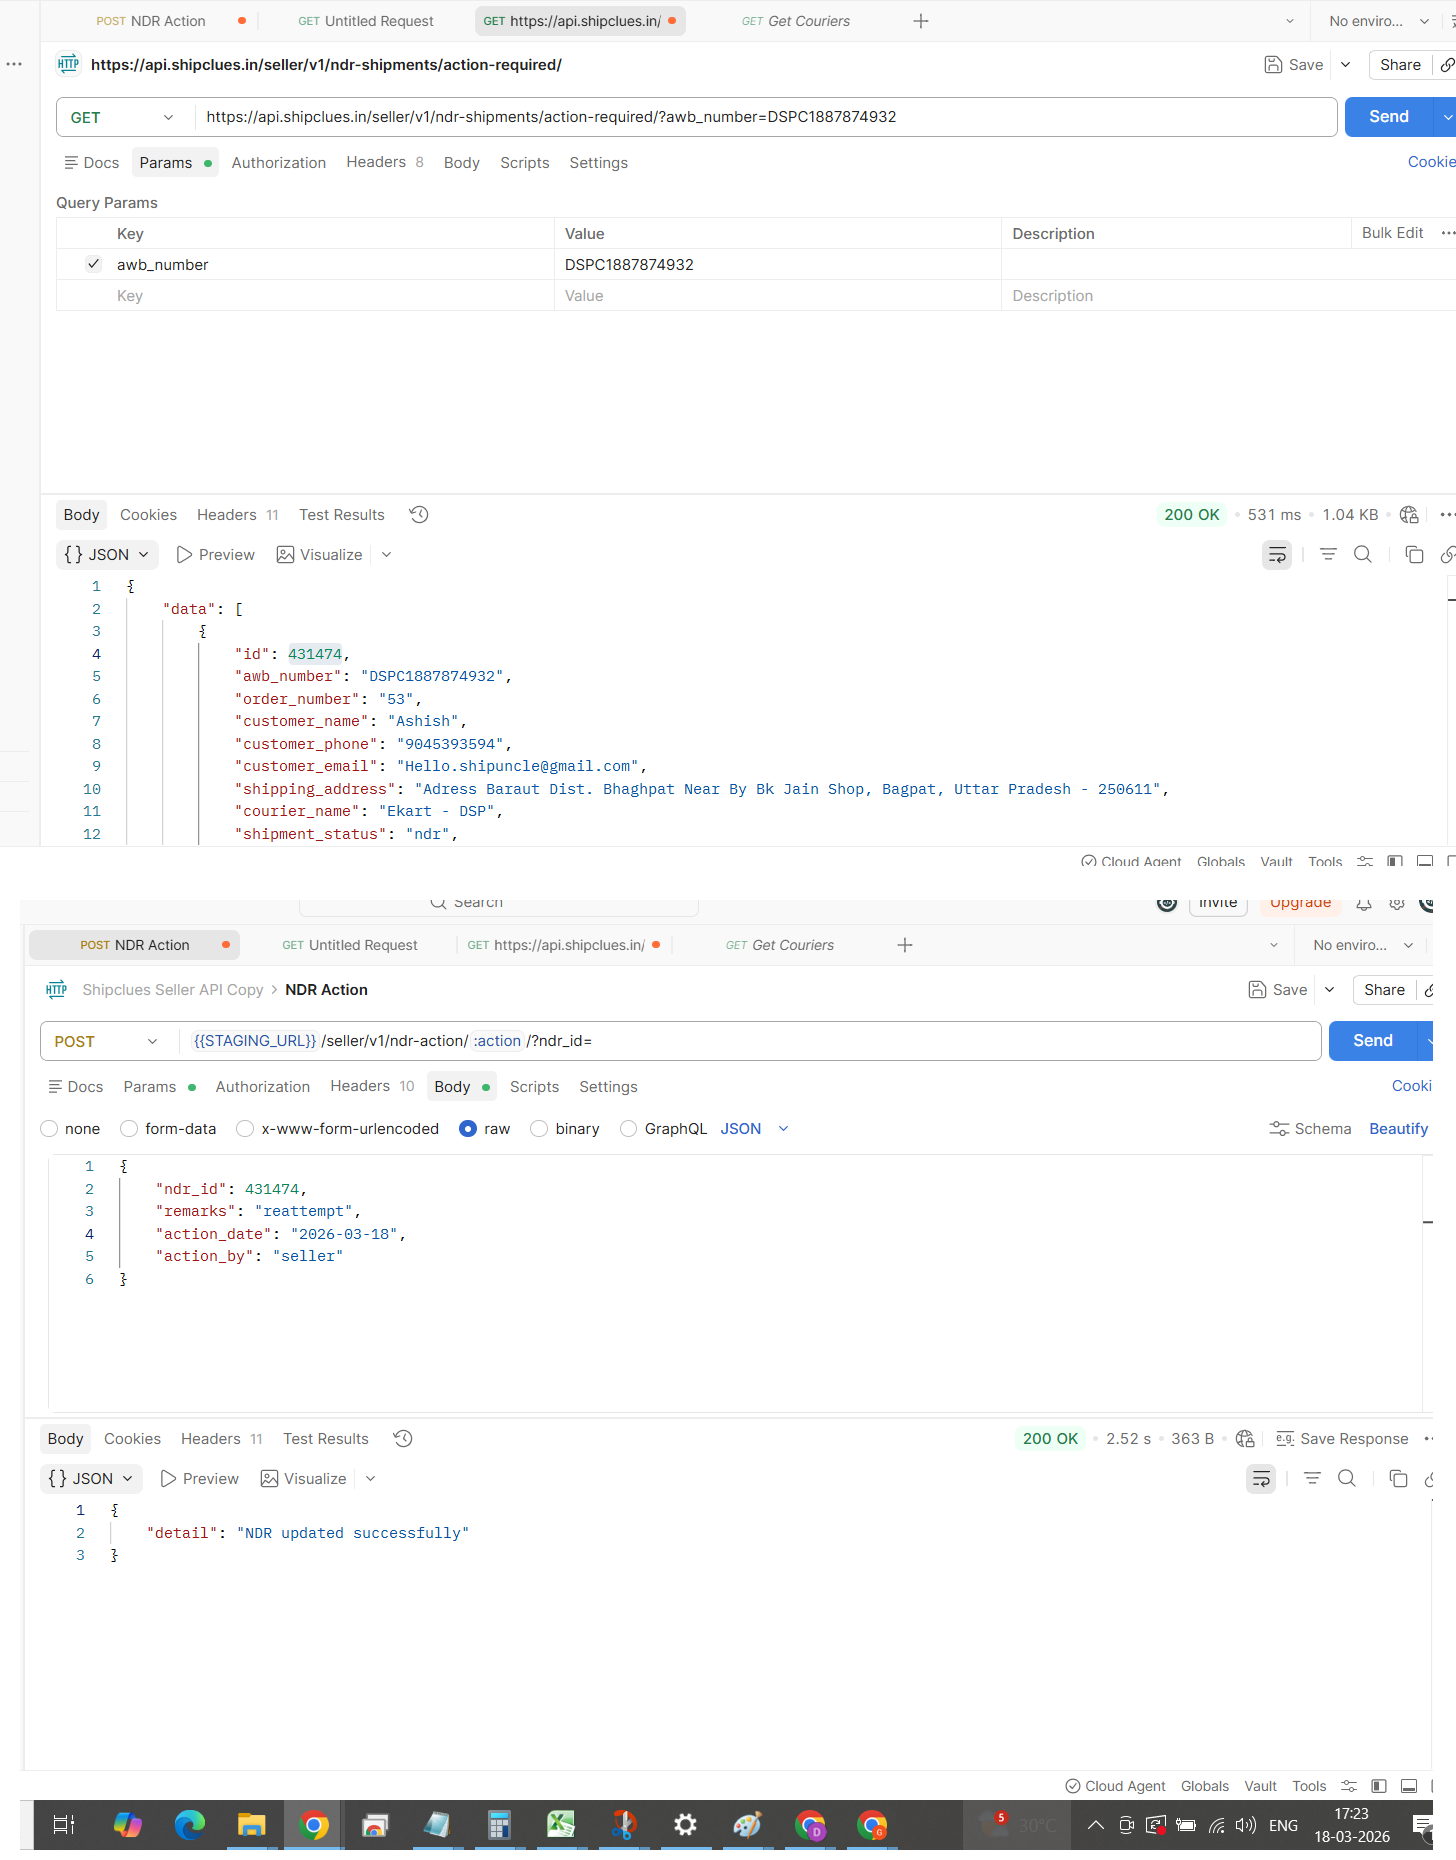This screenshot has height=1860, width=1456.
Task: Open raw body JSON language dropdown
Action: 755,1128
